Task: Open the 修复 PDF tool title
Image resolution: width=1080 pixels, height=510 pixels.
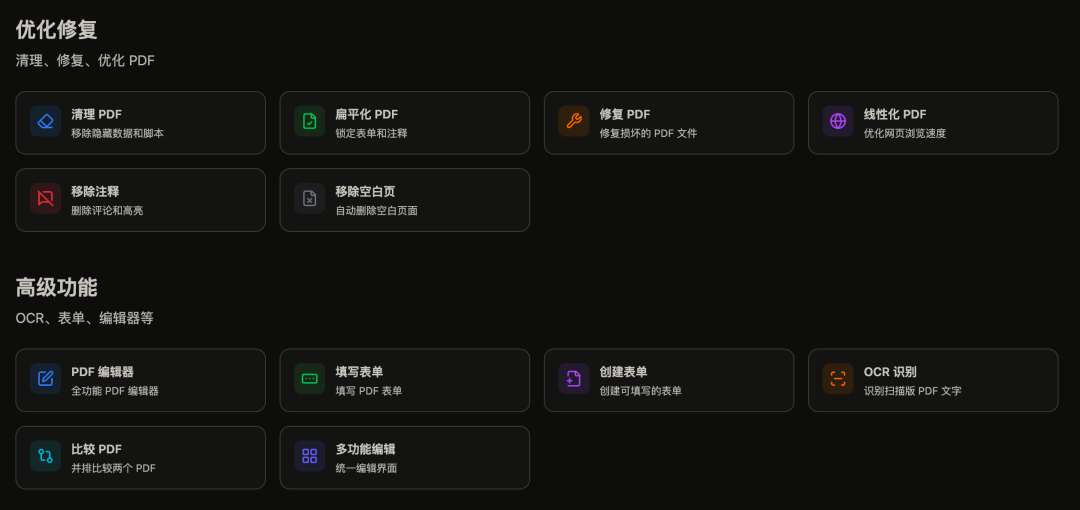Action: 625,114
